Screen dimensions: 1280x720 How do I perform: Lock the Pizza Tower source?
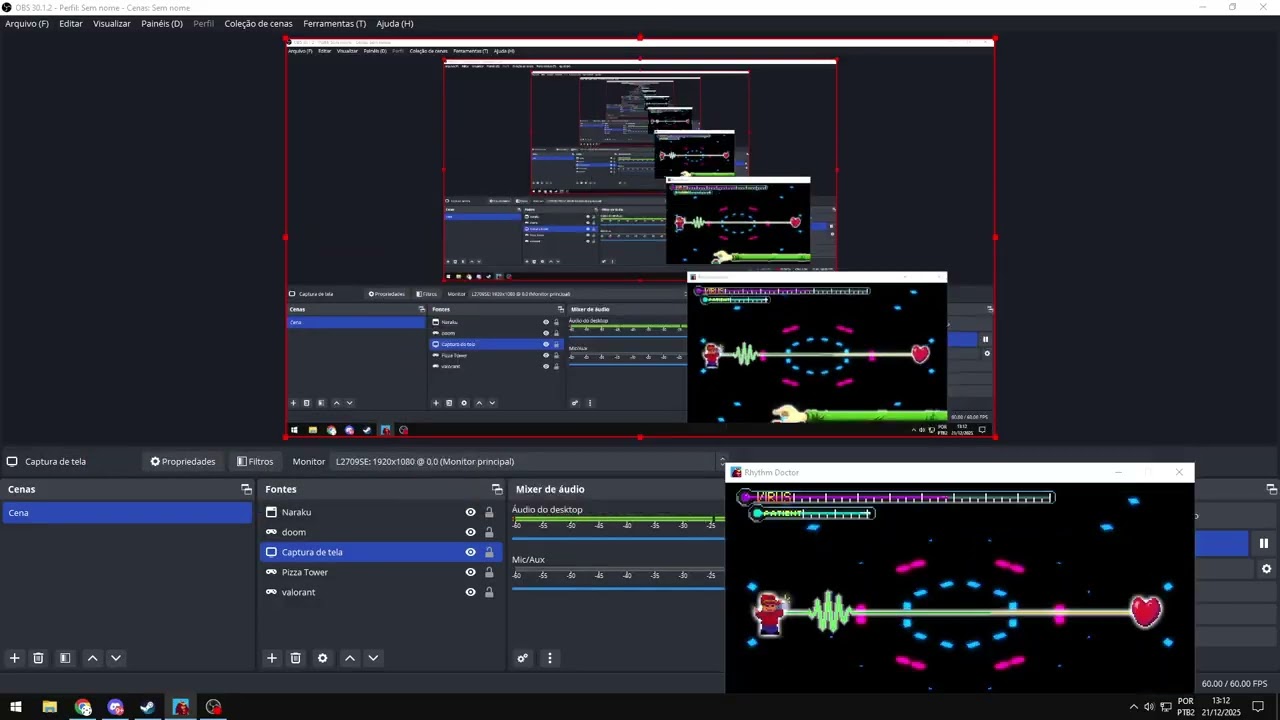(489, 572)
